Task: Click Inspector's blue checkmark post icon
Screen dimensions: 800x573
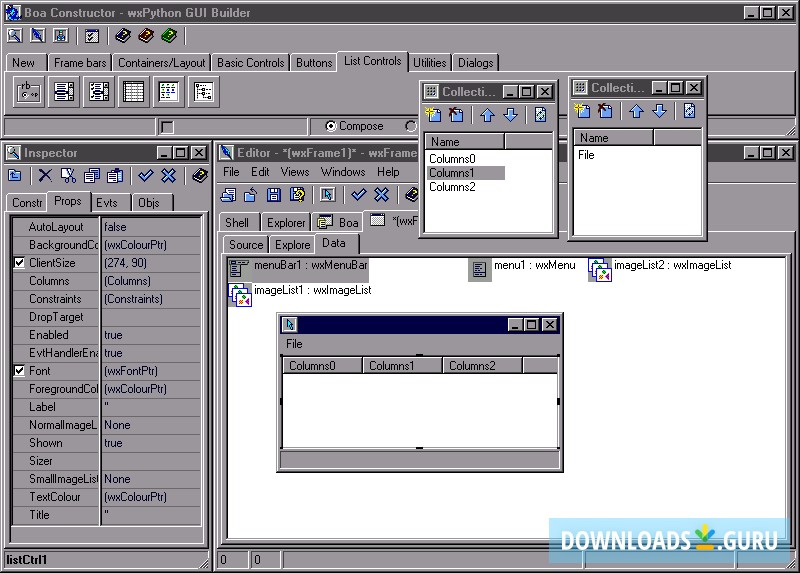Action: pyautogui.click(x=146, y=176)
